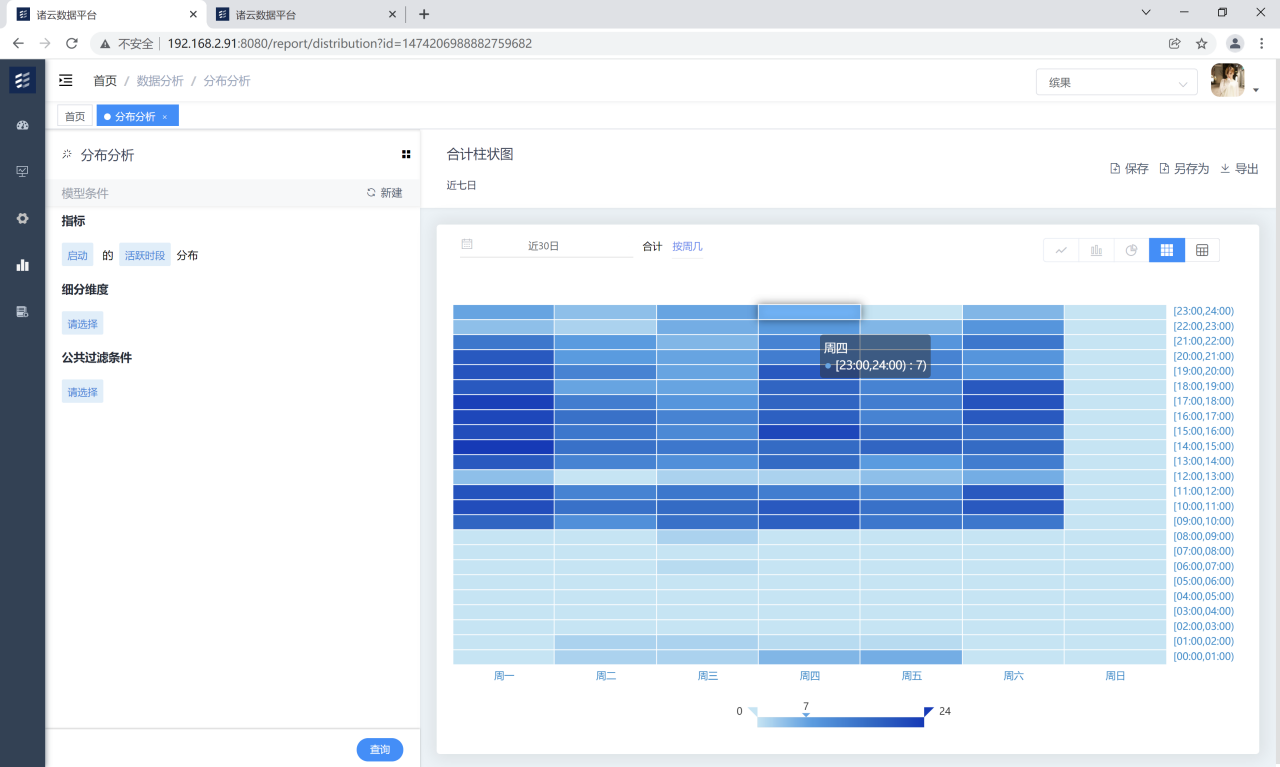The width and height of the screenshot is (1280, 767).
Task: Open the dashboard gauge icon in the sidebar
Action: tap(22, 126)
